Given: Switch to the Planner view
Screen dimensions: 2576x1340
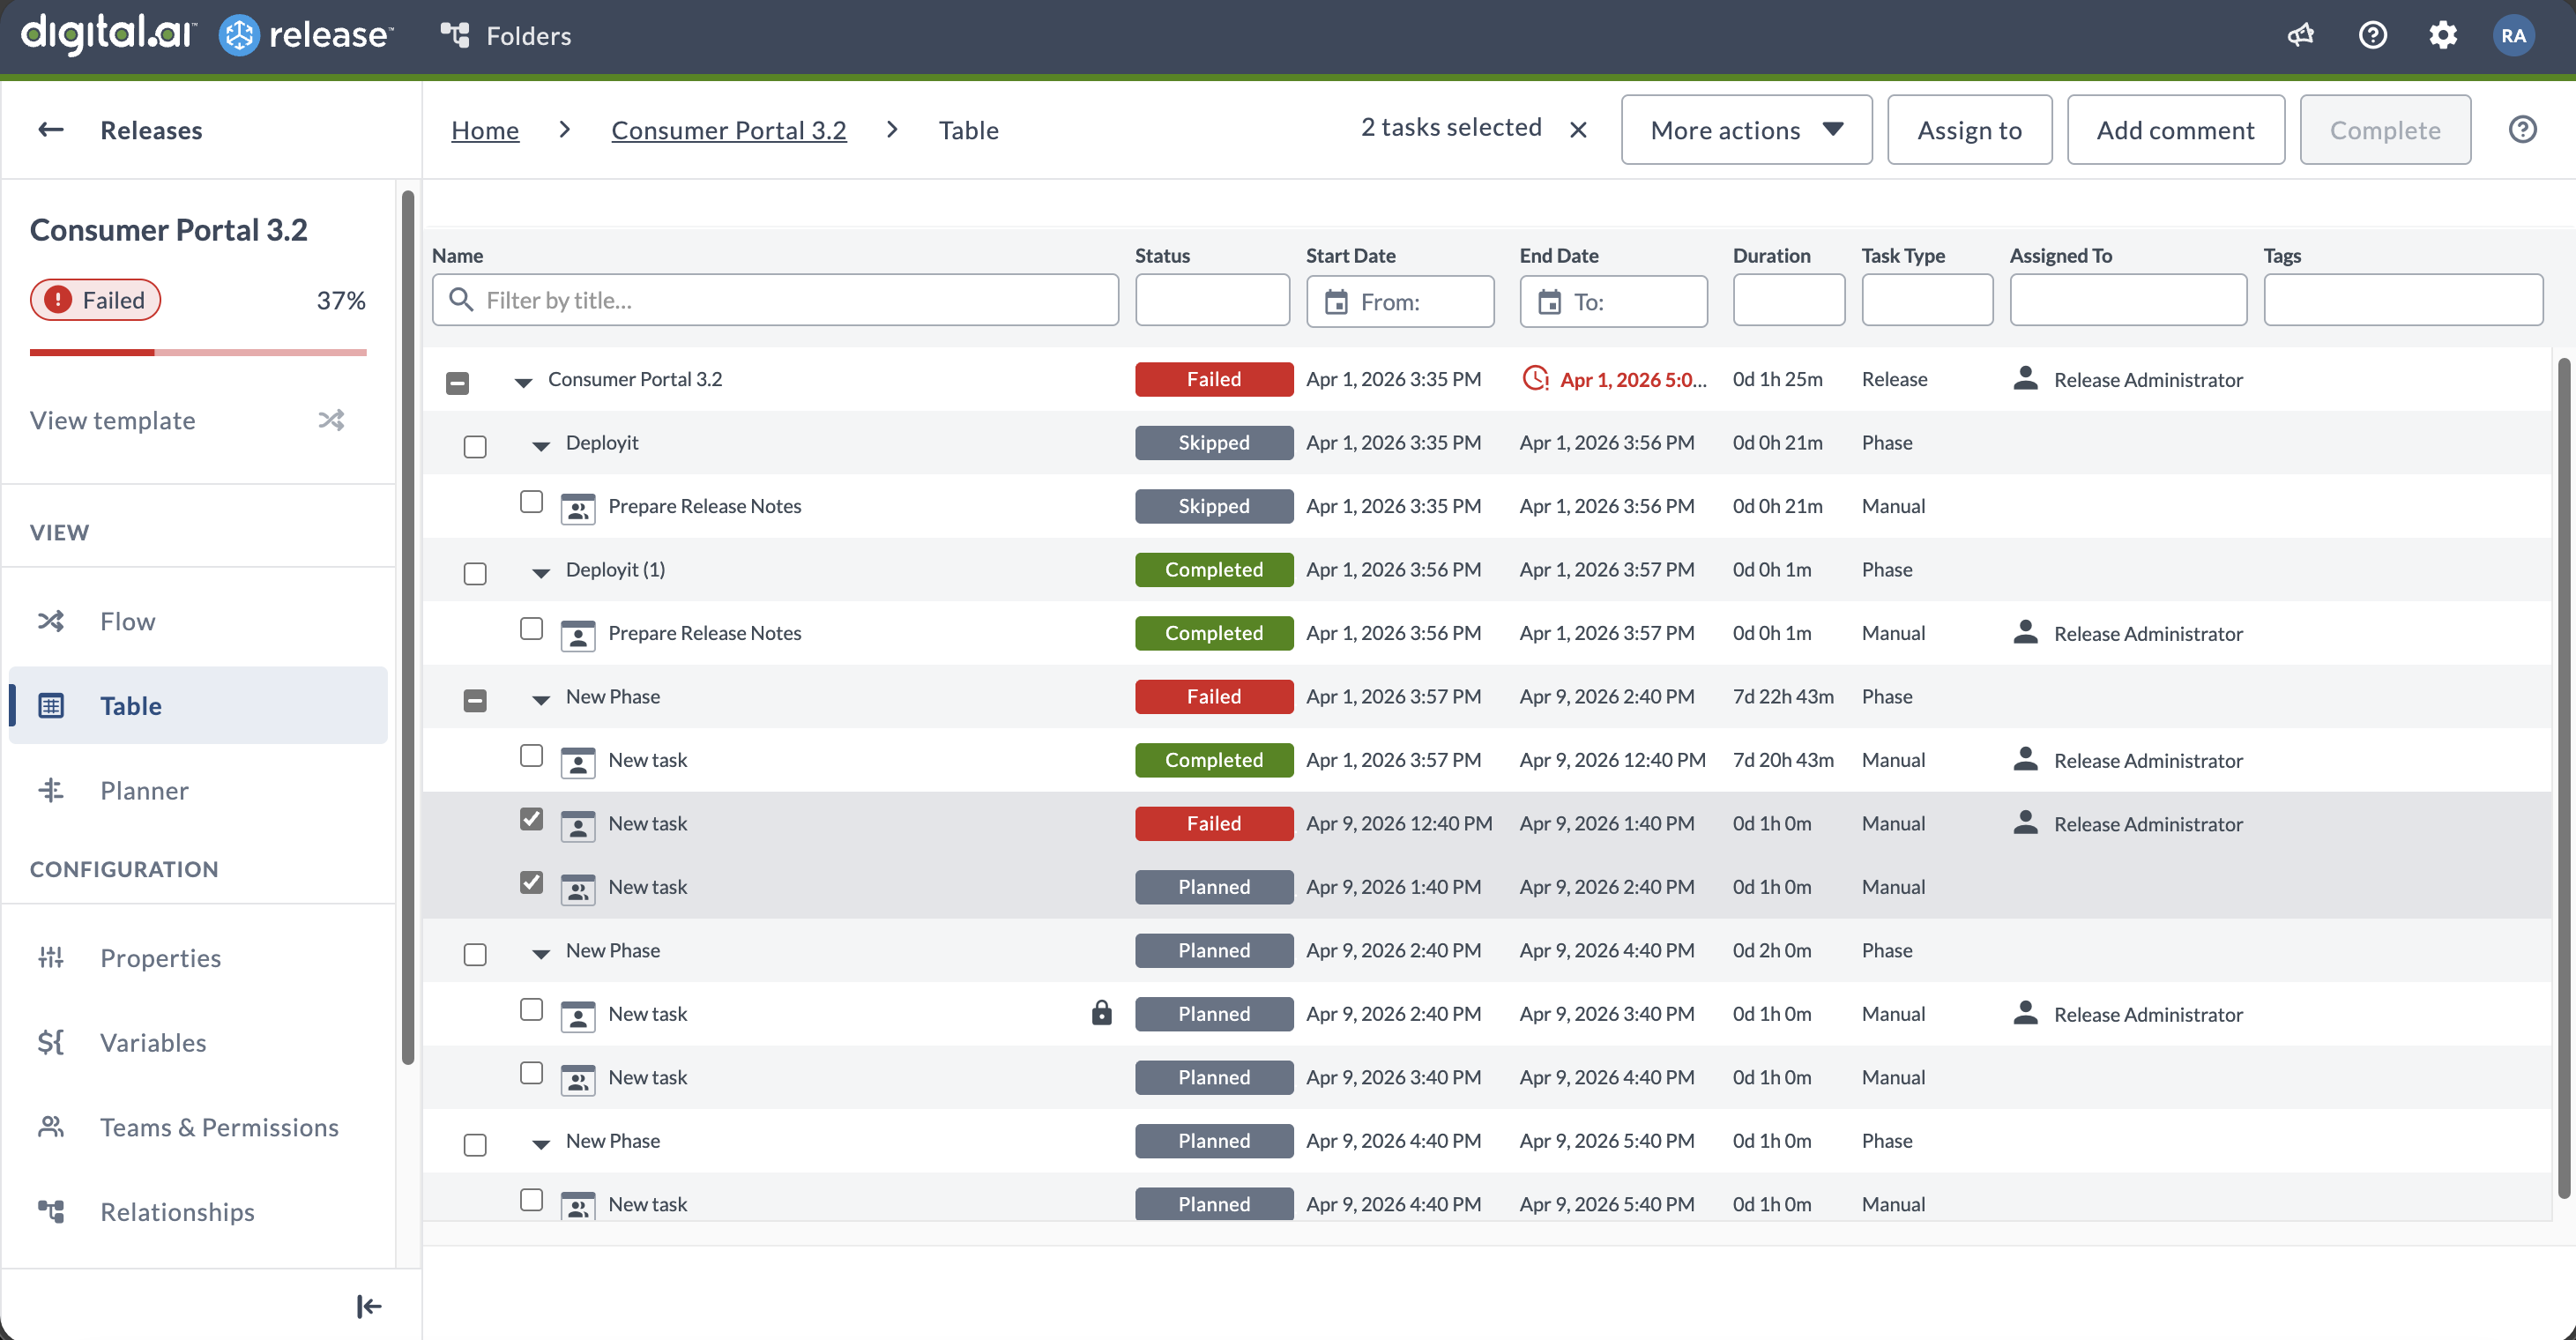Looking at the screenshot, I should [x=143, y=790].
